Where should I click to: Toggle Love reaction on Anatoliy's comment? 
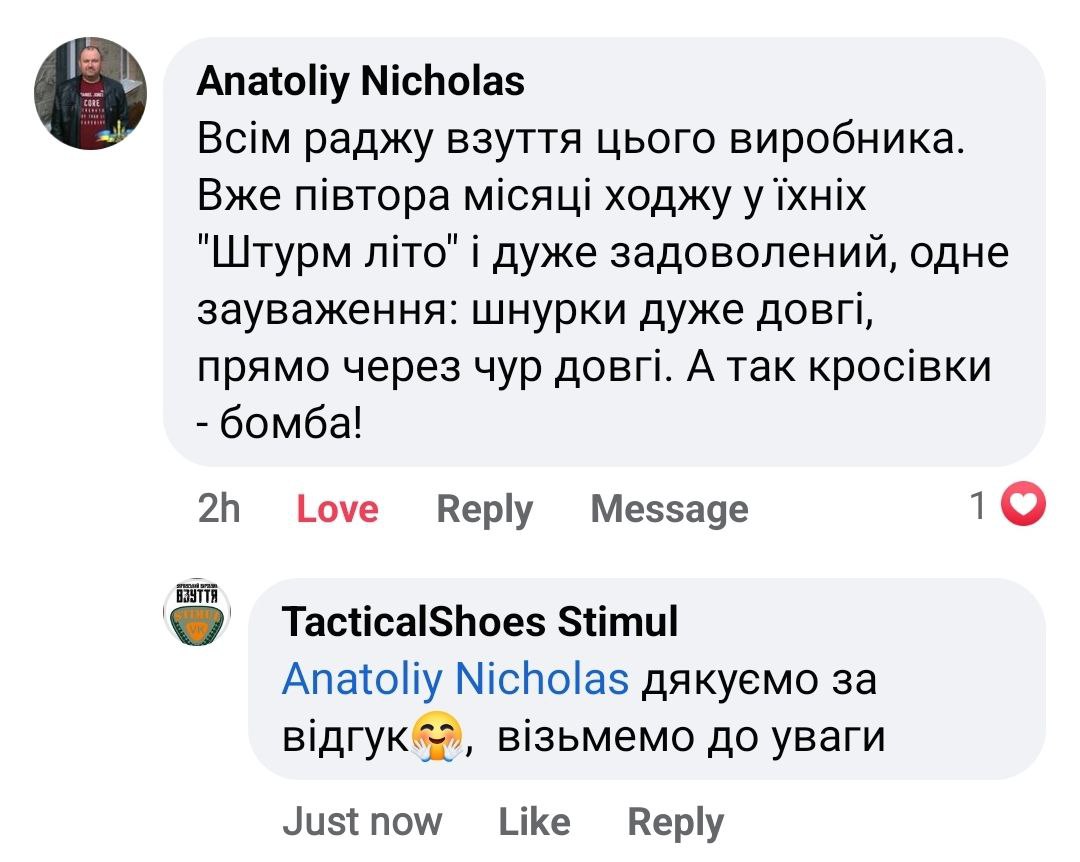[x=337, y=510]
